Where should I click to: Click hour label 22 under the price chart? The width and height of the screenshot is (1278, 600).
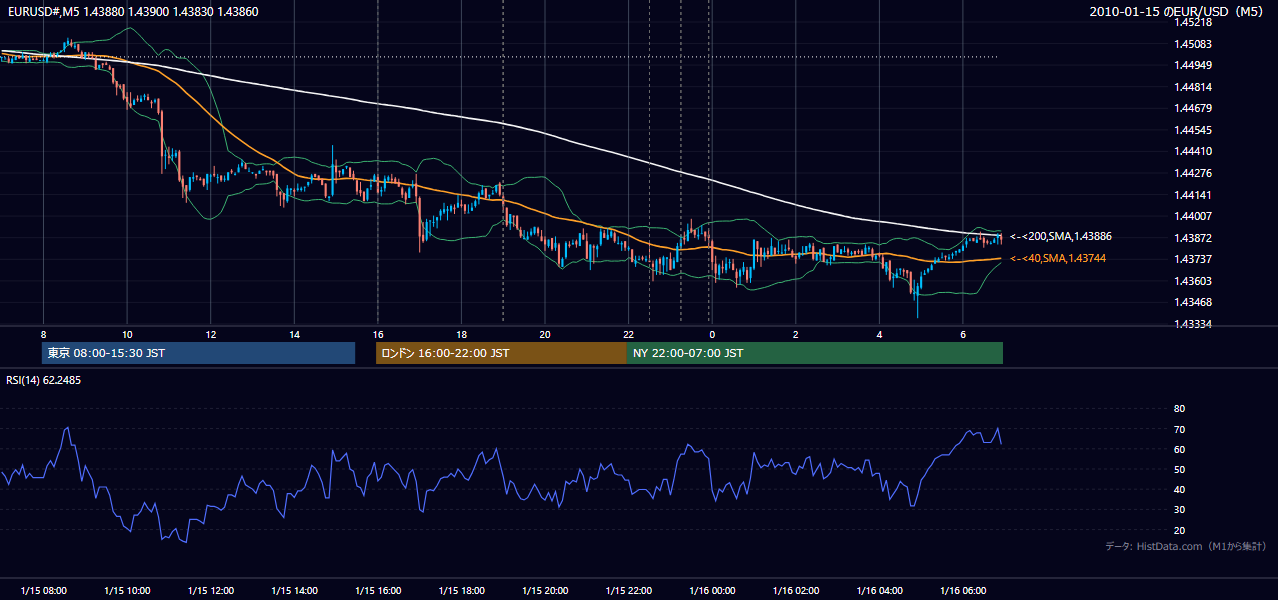coord(628,334)
